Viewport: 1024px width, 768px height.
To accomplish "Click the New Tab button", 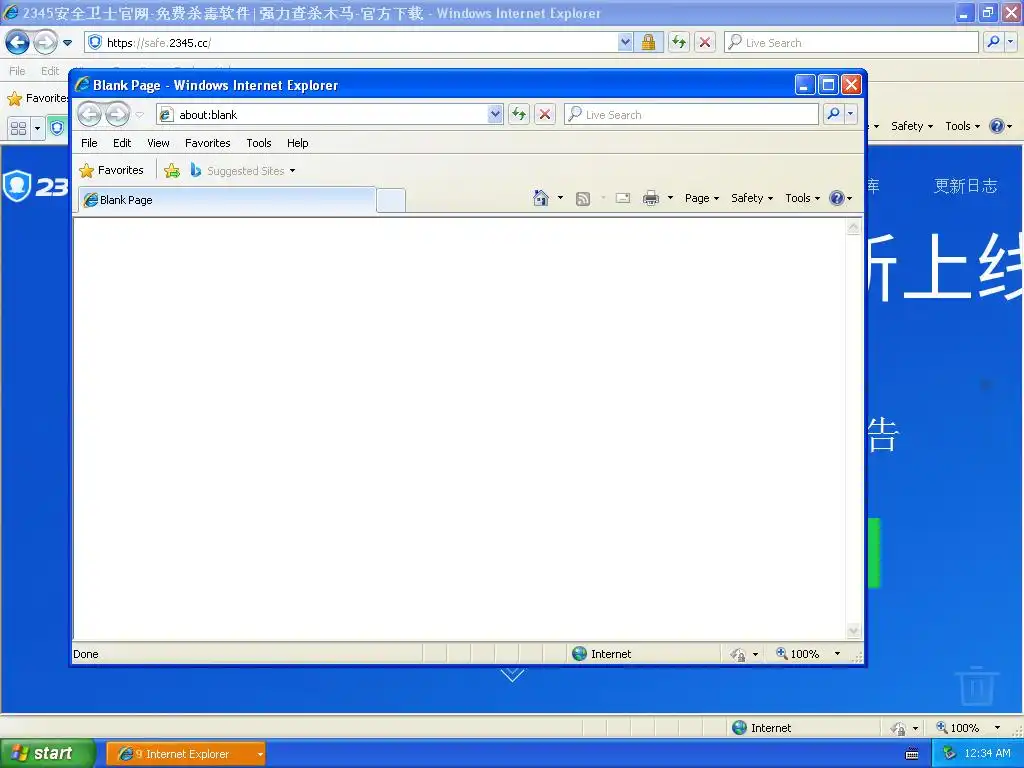I will pos(391,200).
